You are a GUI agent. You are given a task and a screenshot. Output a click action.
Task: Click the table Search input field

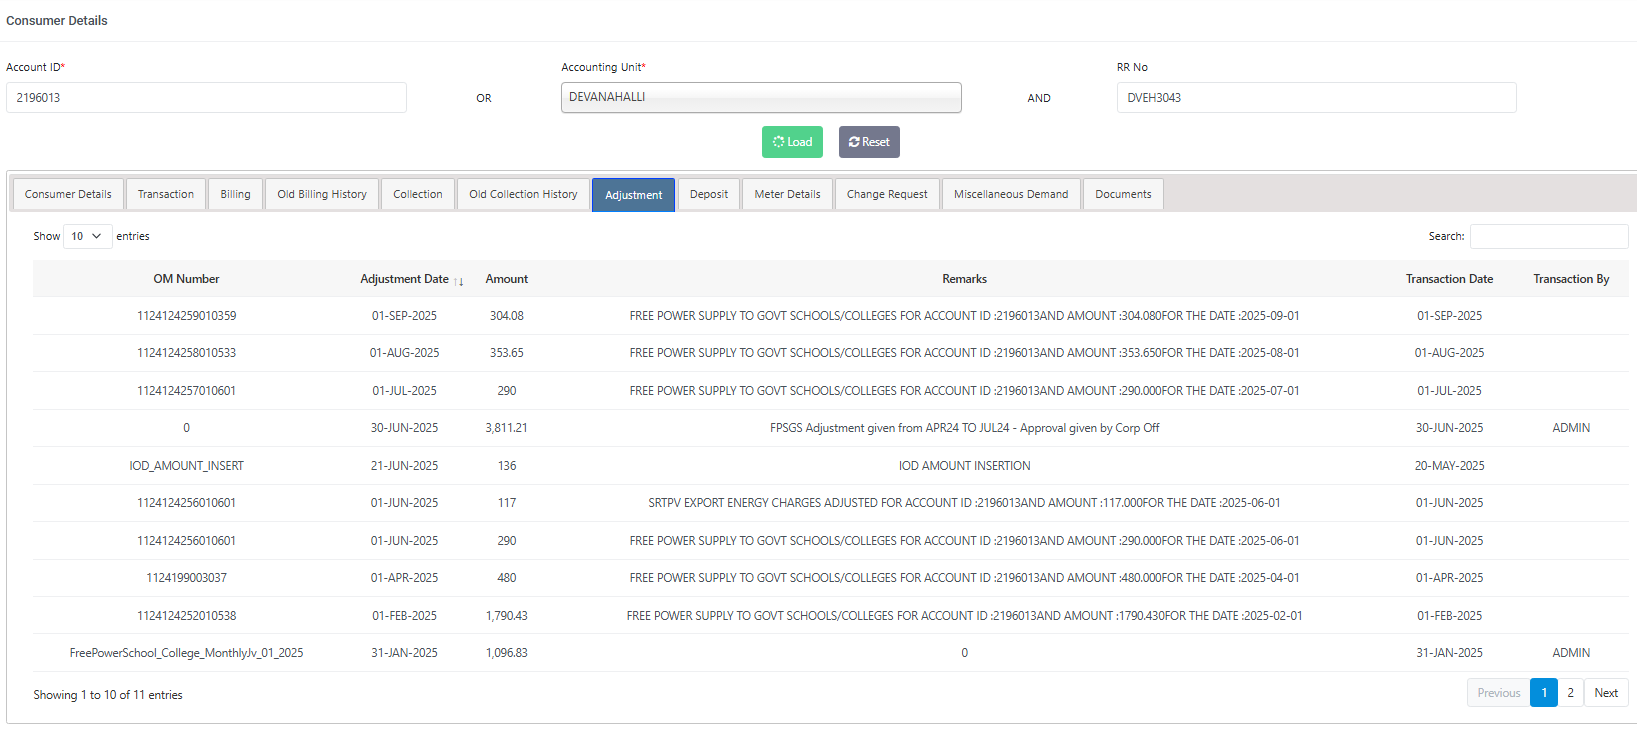[x=1548, y=236]
